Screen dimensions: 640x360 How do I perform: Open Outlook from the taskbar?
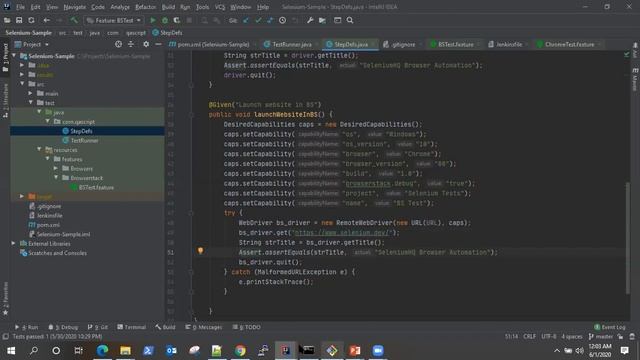click(171, 350)
